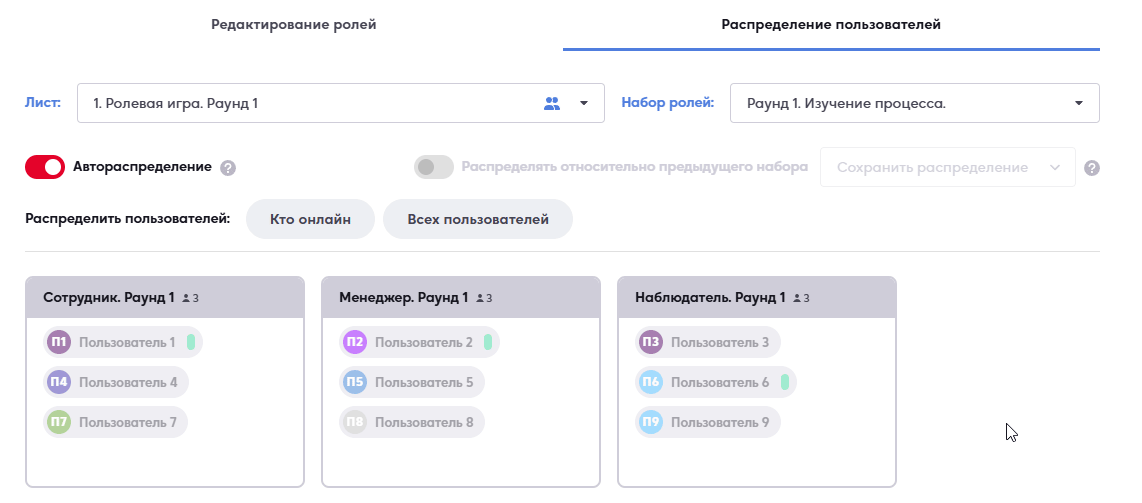The image size is (1142, 503).
Task: Click the Всех пользователей button
Action: [x=478, y=219]
